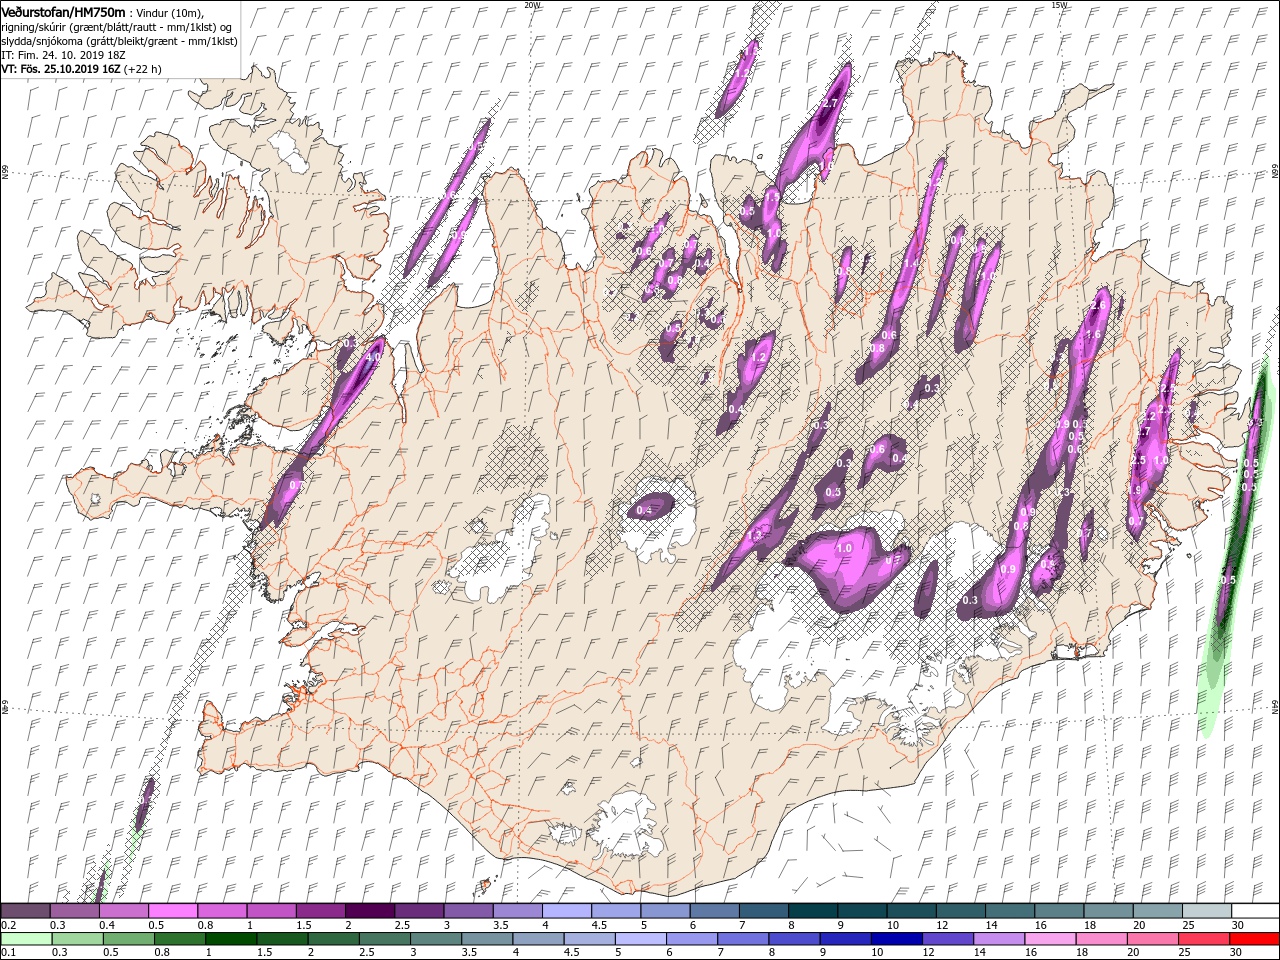Pick the rain scale swatch between 12 and 14
This screenshot has width=1280, height=960.
tap(947, 939)
